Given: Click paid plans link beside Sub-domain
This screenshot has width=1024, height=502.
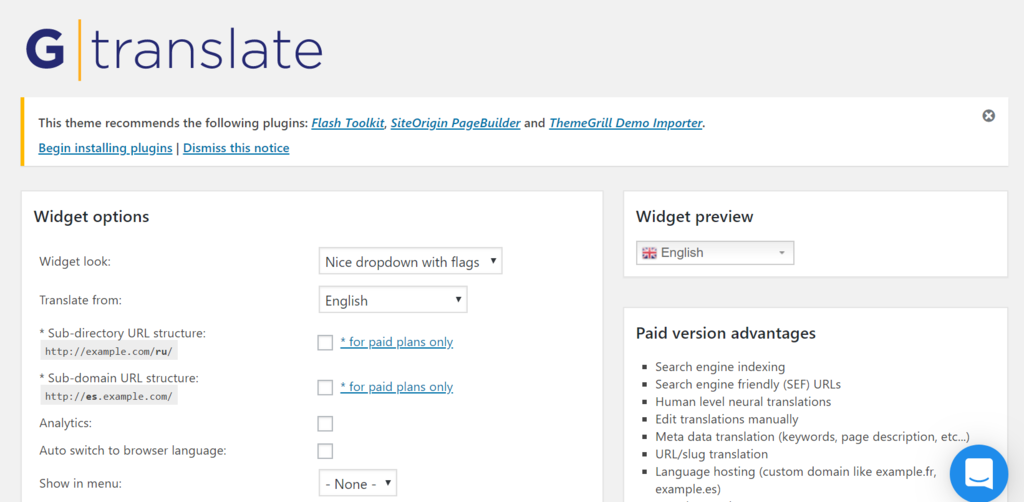Looking at the screenshot, I should point(396,387).
